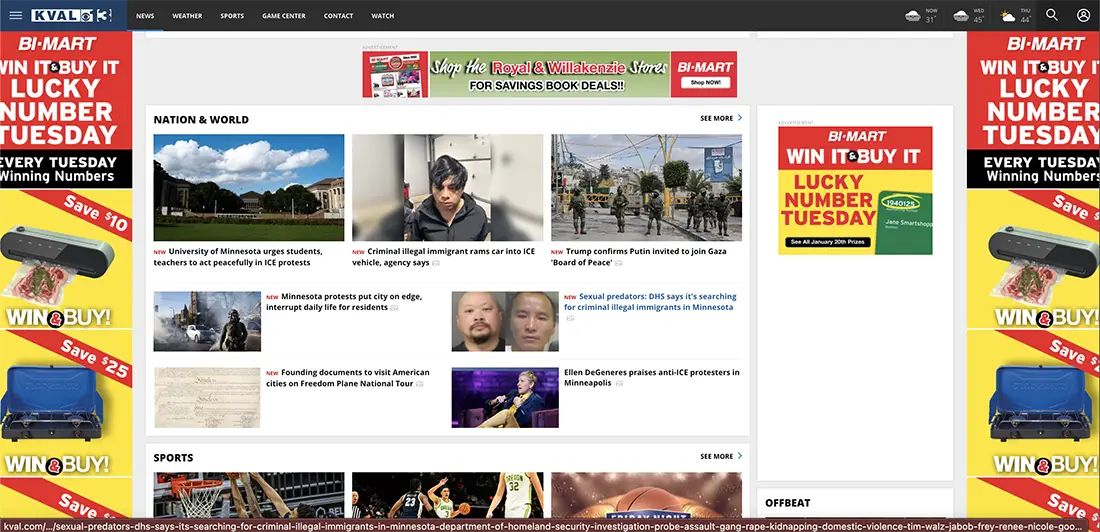Click gallery icon beside Ellen DeGeneres headline
The height and width of the screenshot is (532, 1100).
pyautogui.click(x=619, y=384)
